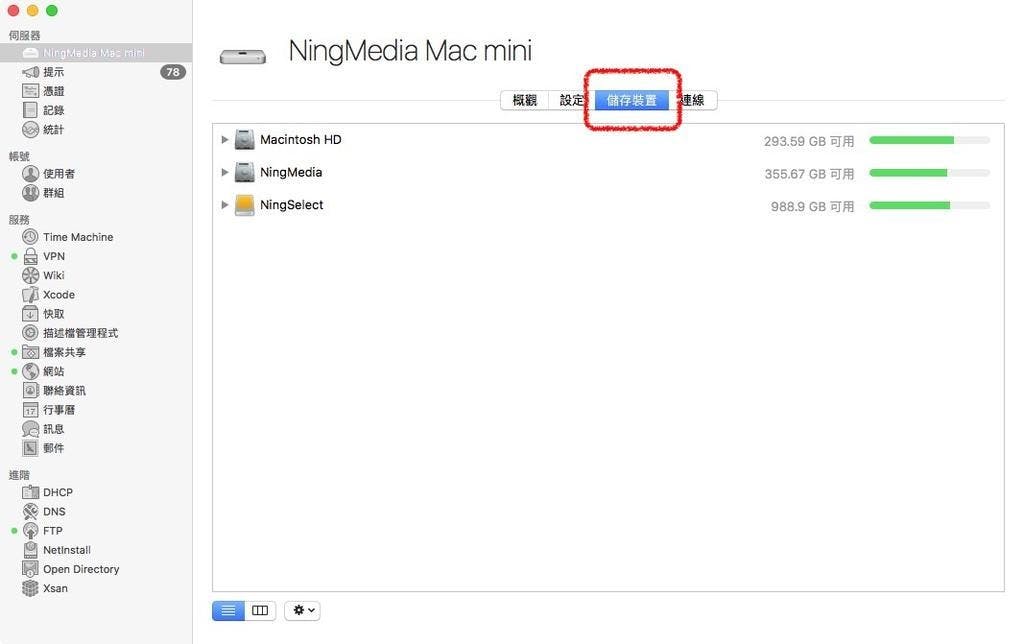Viewport: 1024px width, 644px height.
Task: Open the 訊息 messages icon
Action: point(31,428)
